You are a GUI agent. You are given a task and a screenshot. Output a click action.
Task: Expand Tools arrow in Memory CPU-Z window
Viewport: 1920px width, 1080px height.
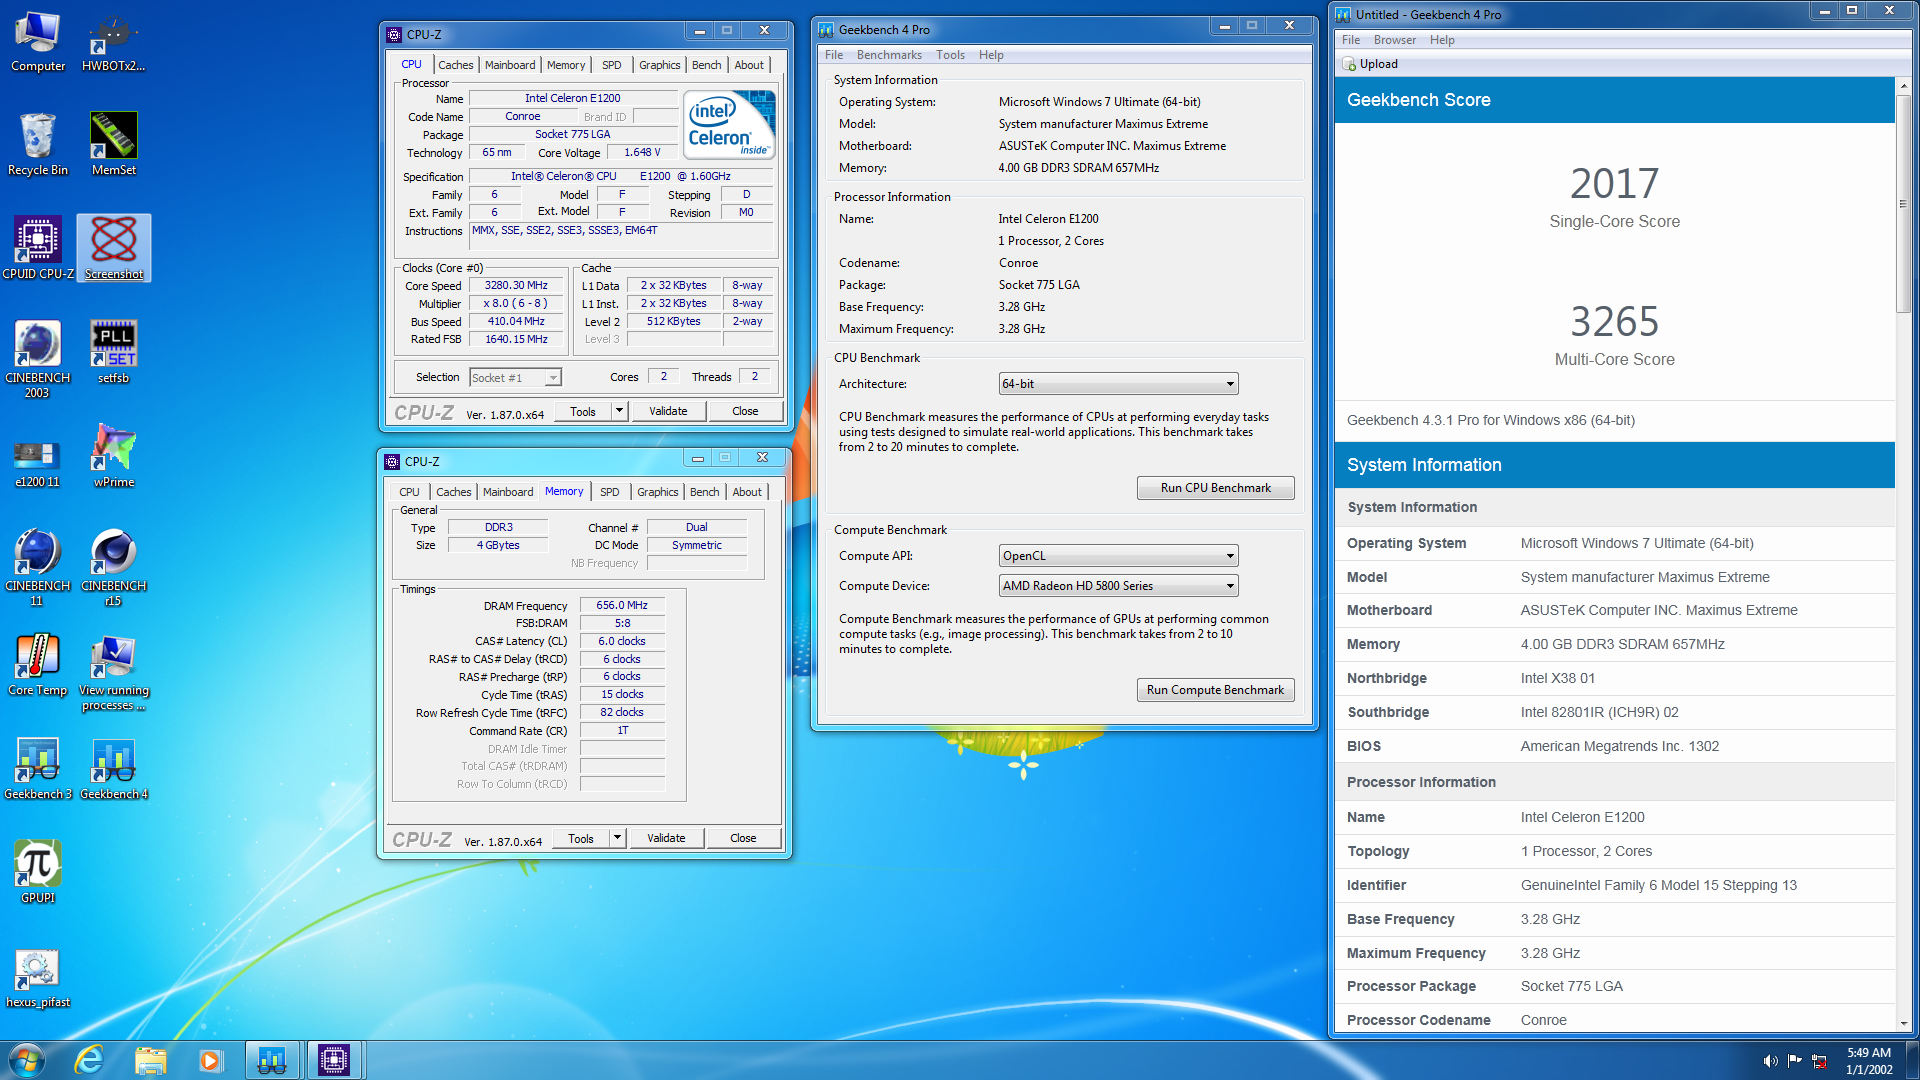[617, 838]
